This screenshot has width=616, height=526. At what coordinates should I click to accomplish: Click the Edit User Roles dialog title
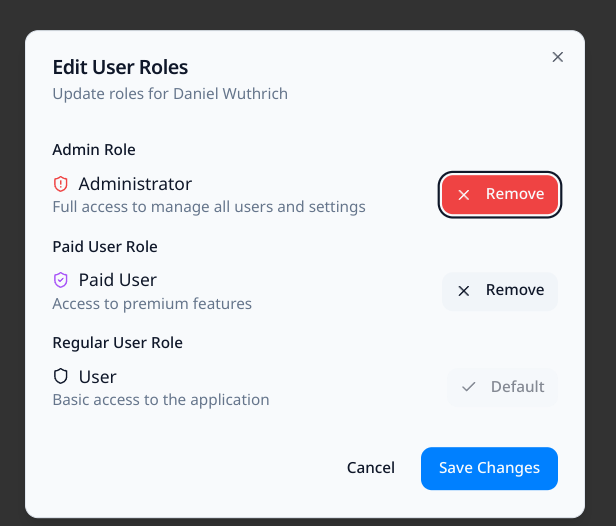[120, 68]
